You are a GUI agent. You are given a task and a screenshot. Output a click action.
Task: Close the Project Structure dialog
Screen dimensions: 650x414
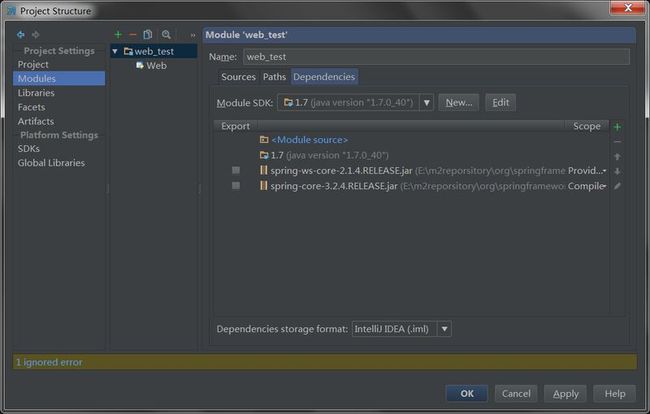point(628,7)
